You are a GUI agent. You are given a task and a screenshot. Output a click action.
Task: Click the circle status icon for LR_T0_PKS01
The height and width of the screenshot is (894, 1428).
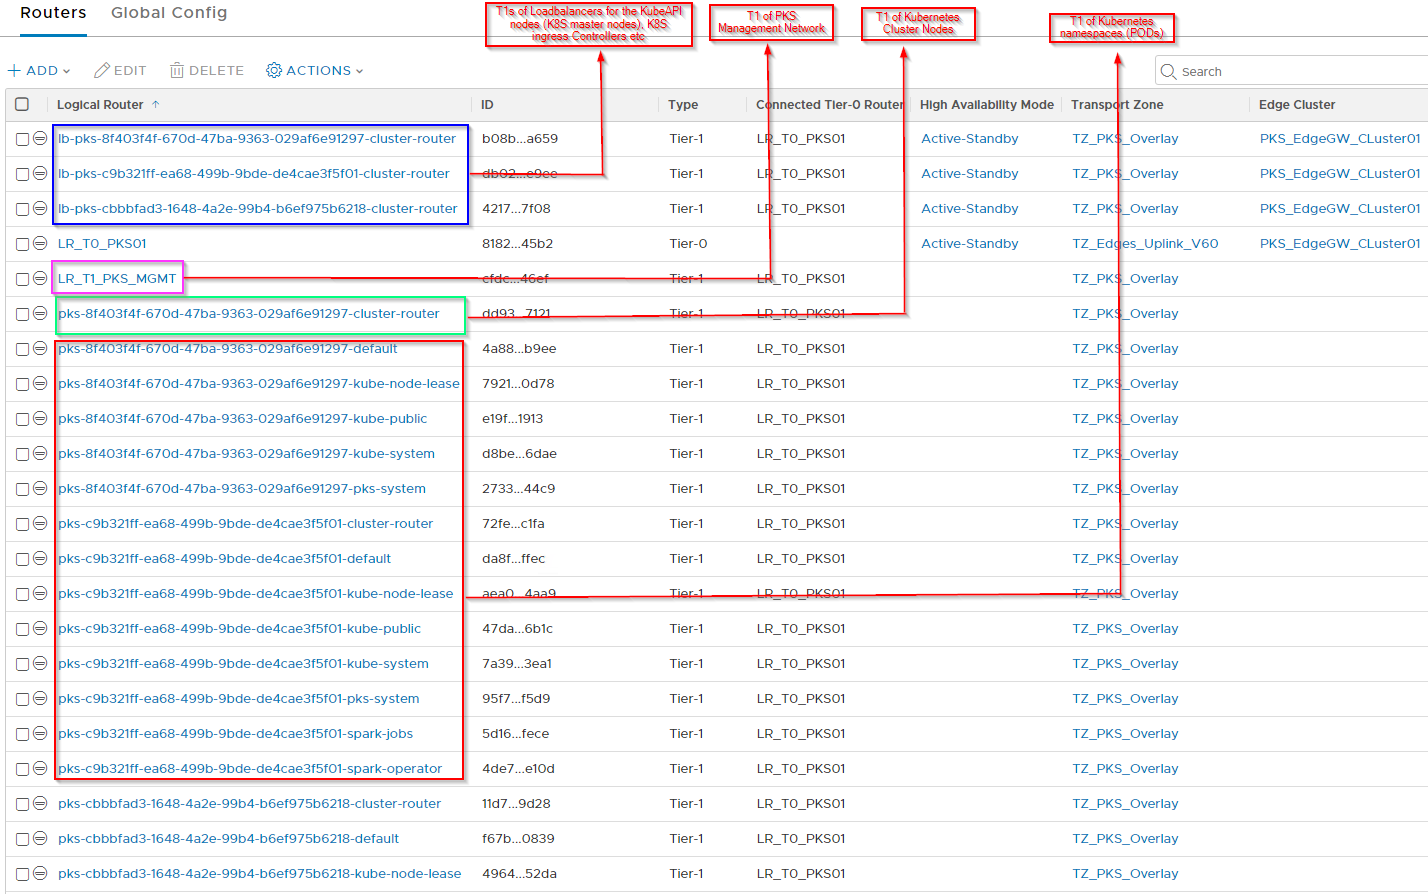click(x=40, y=243)
